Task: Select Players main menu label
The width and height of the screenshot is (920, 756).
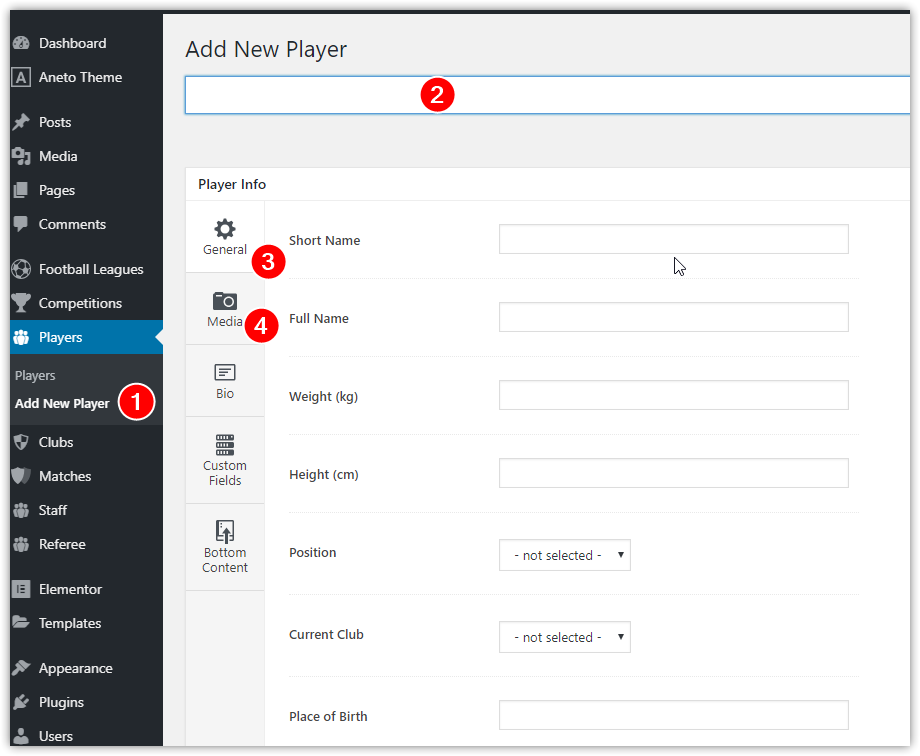Action: click(x=60, y=338)
